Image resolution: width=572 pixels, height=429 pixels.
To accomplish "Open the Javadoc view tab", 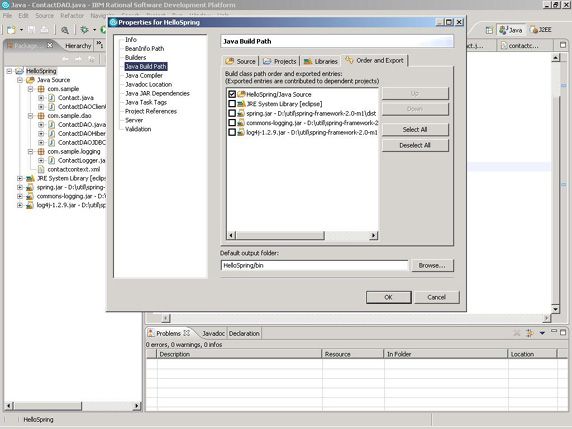I will pyautogui.click(x=213, y=333).
